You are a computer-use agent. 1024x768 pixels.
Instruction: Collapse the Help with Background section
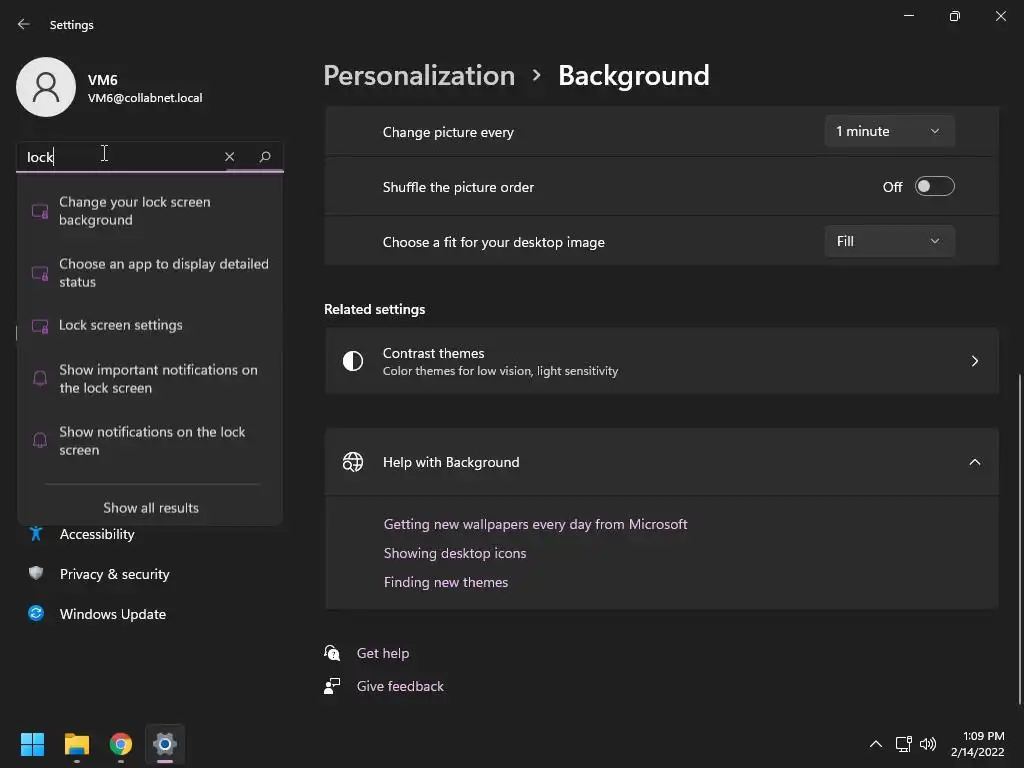click(x=974, y=462)
